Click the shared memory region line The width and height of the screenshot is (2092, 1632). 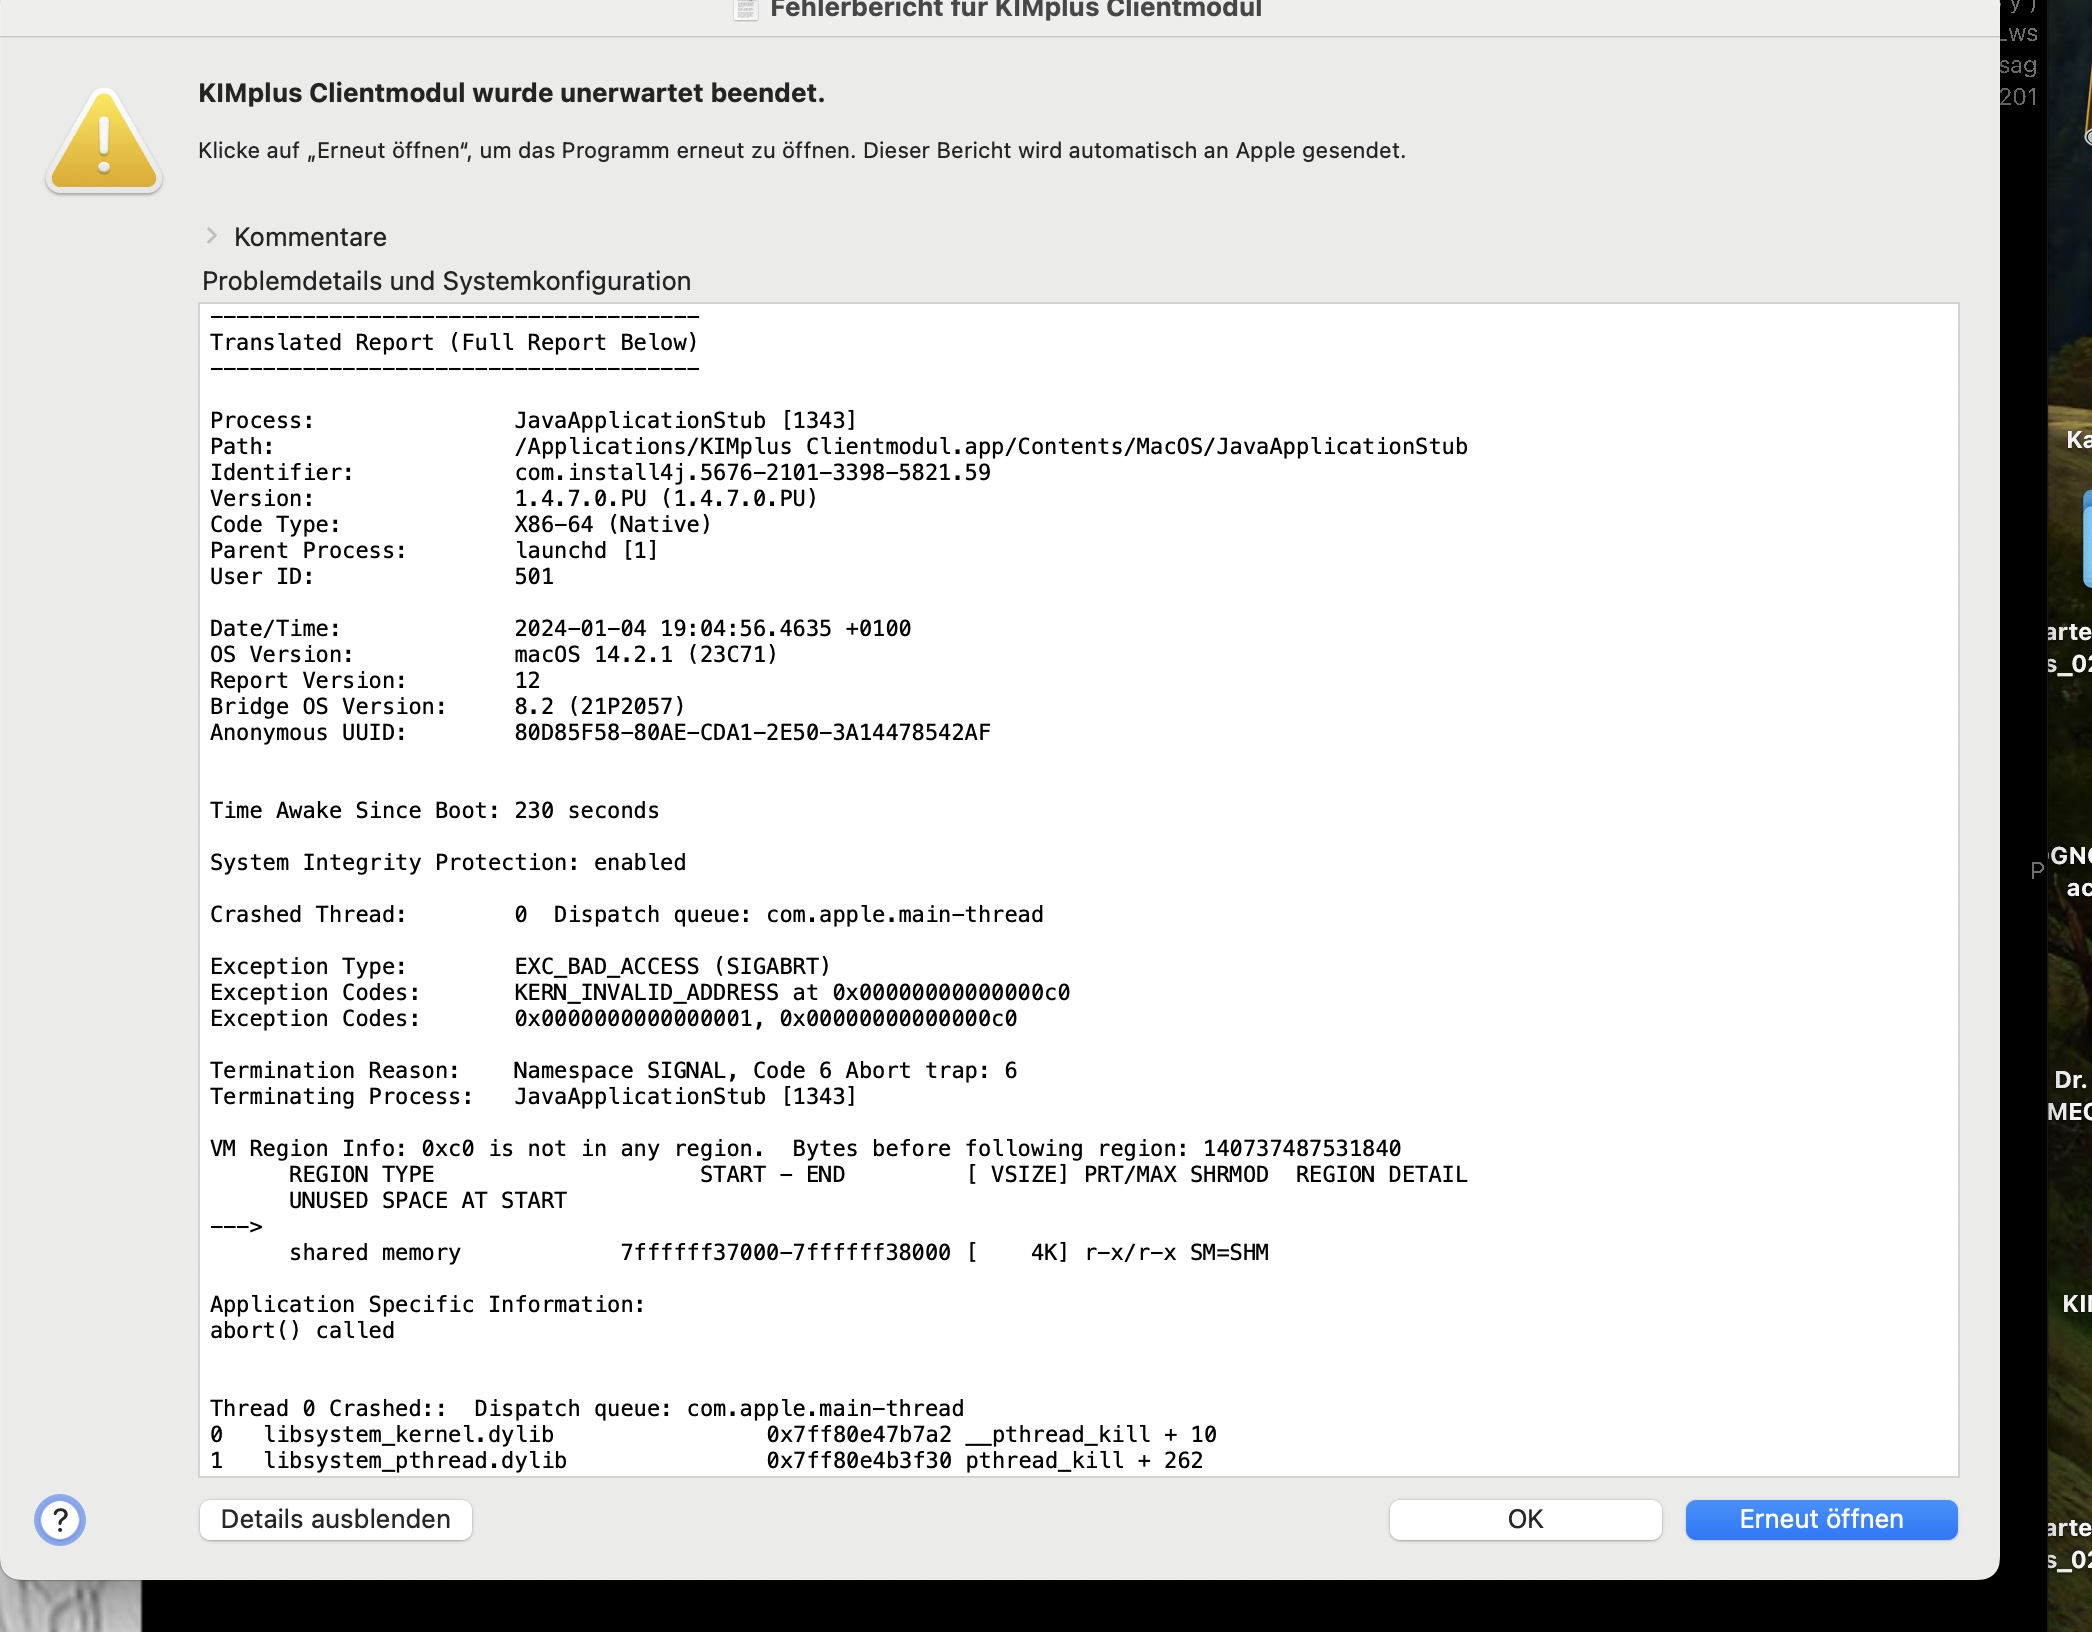[x=778, y=1252]
